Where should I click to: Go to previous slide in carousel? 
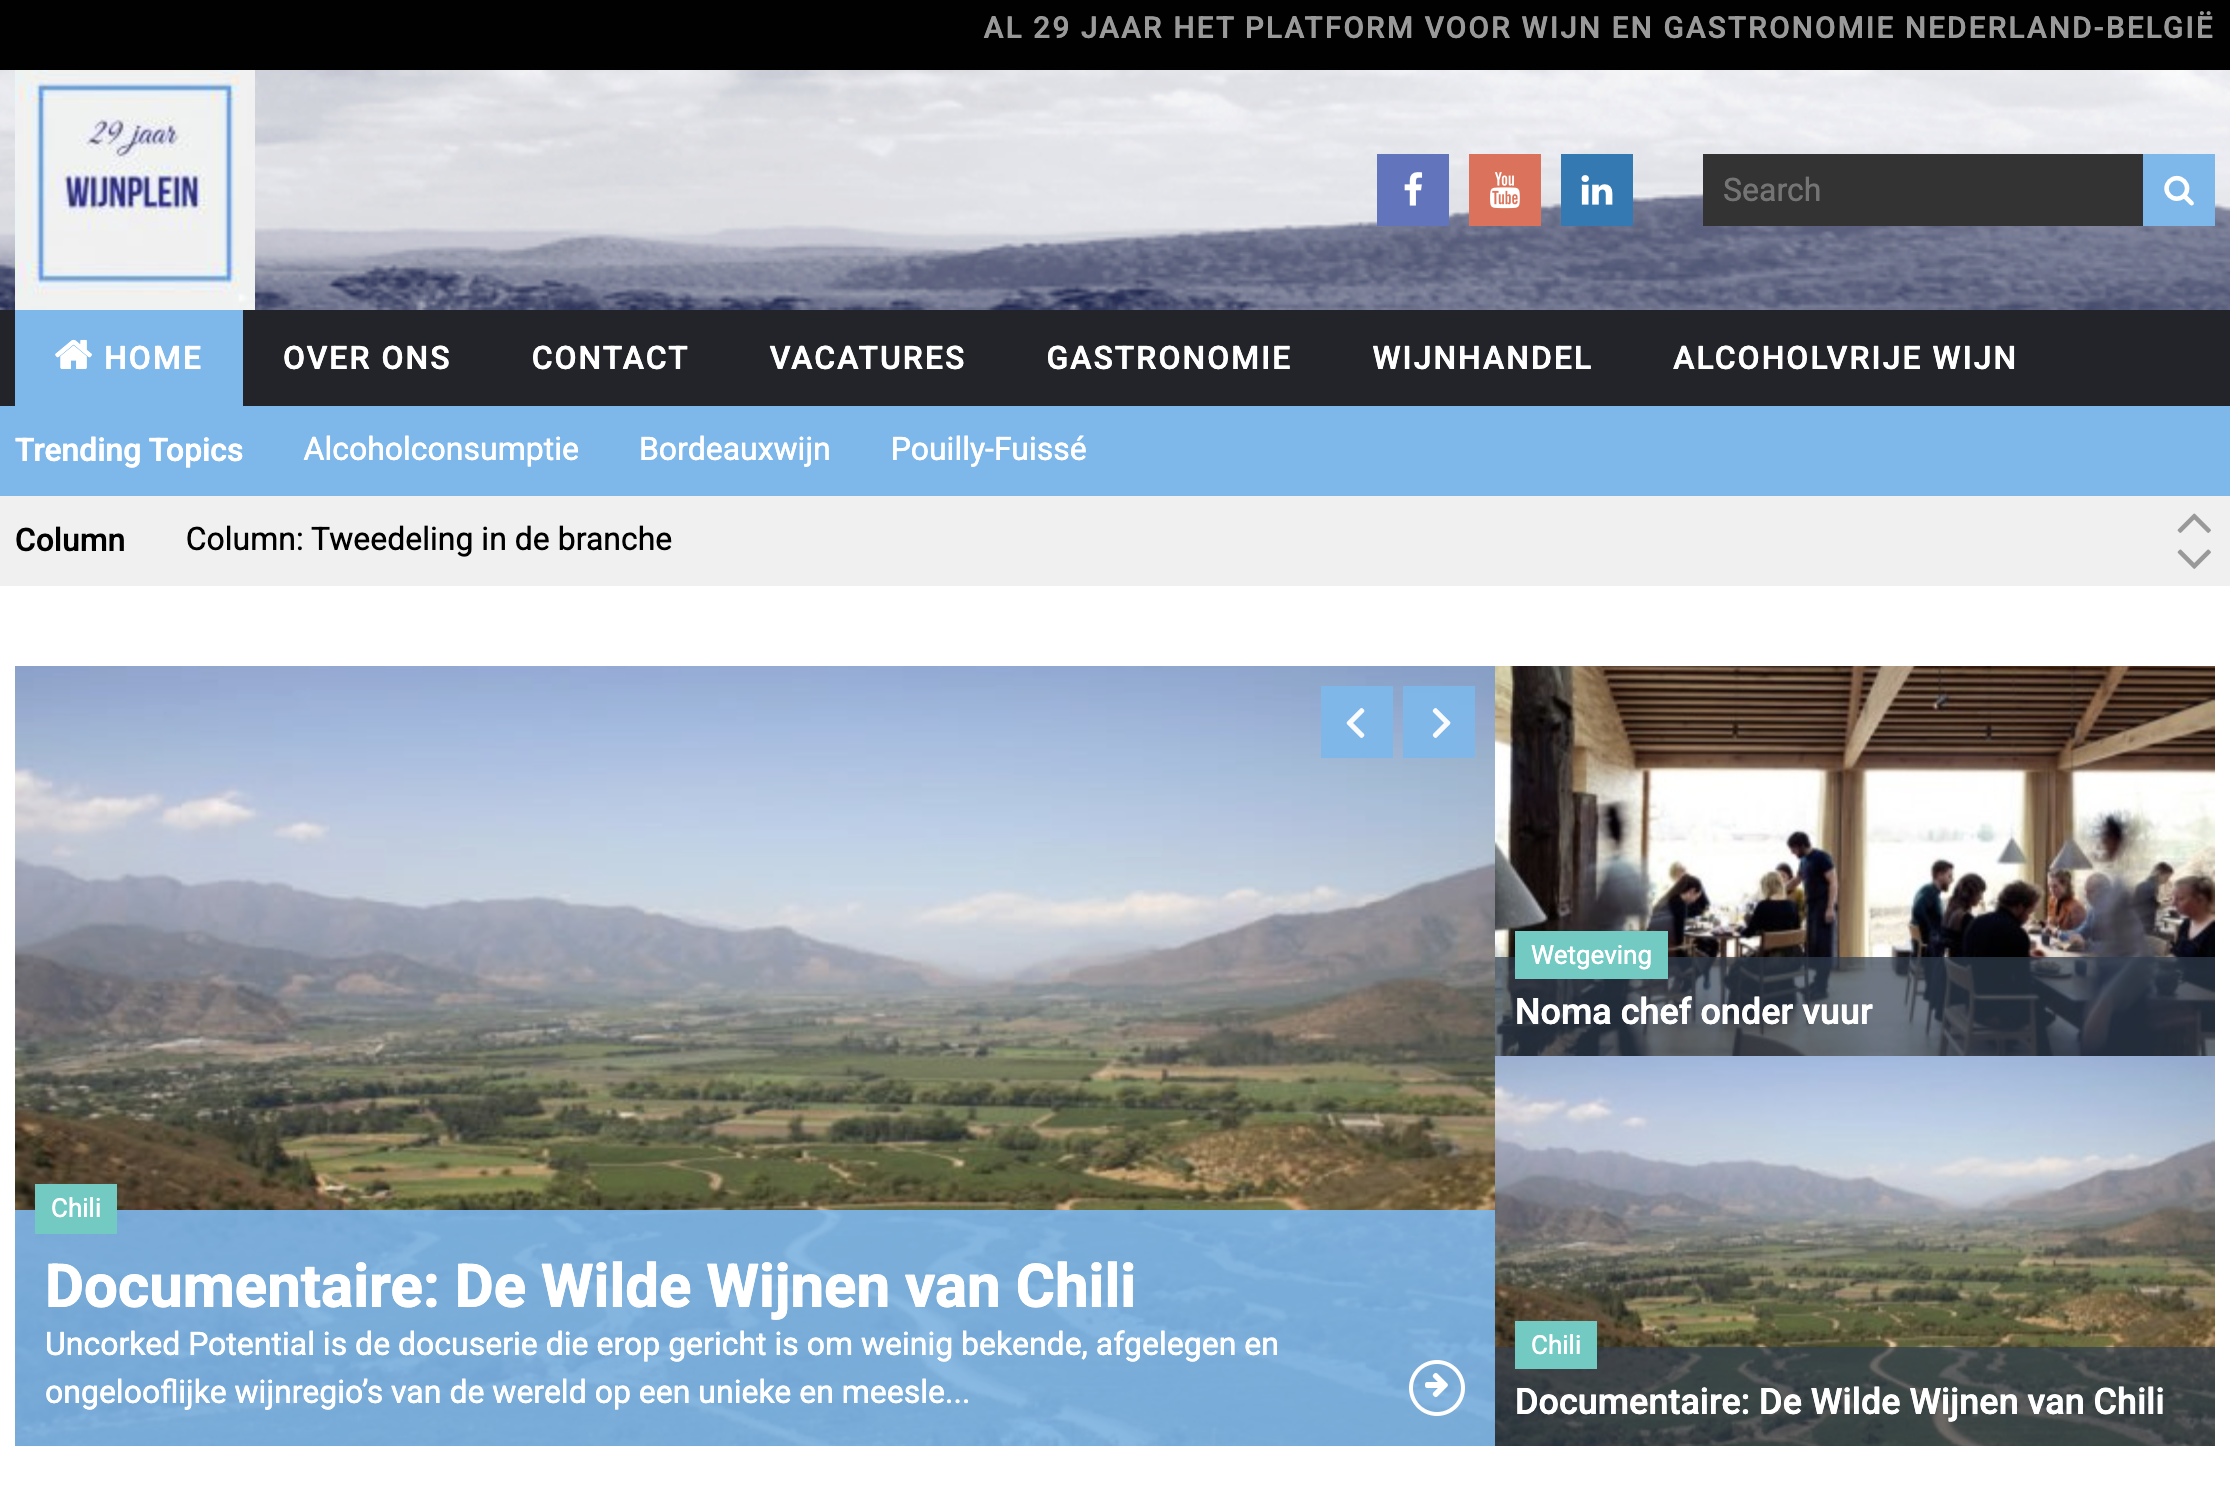1356,722
